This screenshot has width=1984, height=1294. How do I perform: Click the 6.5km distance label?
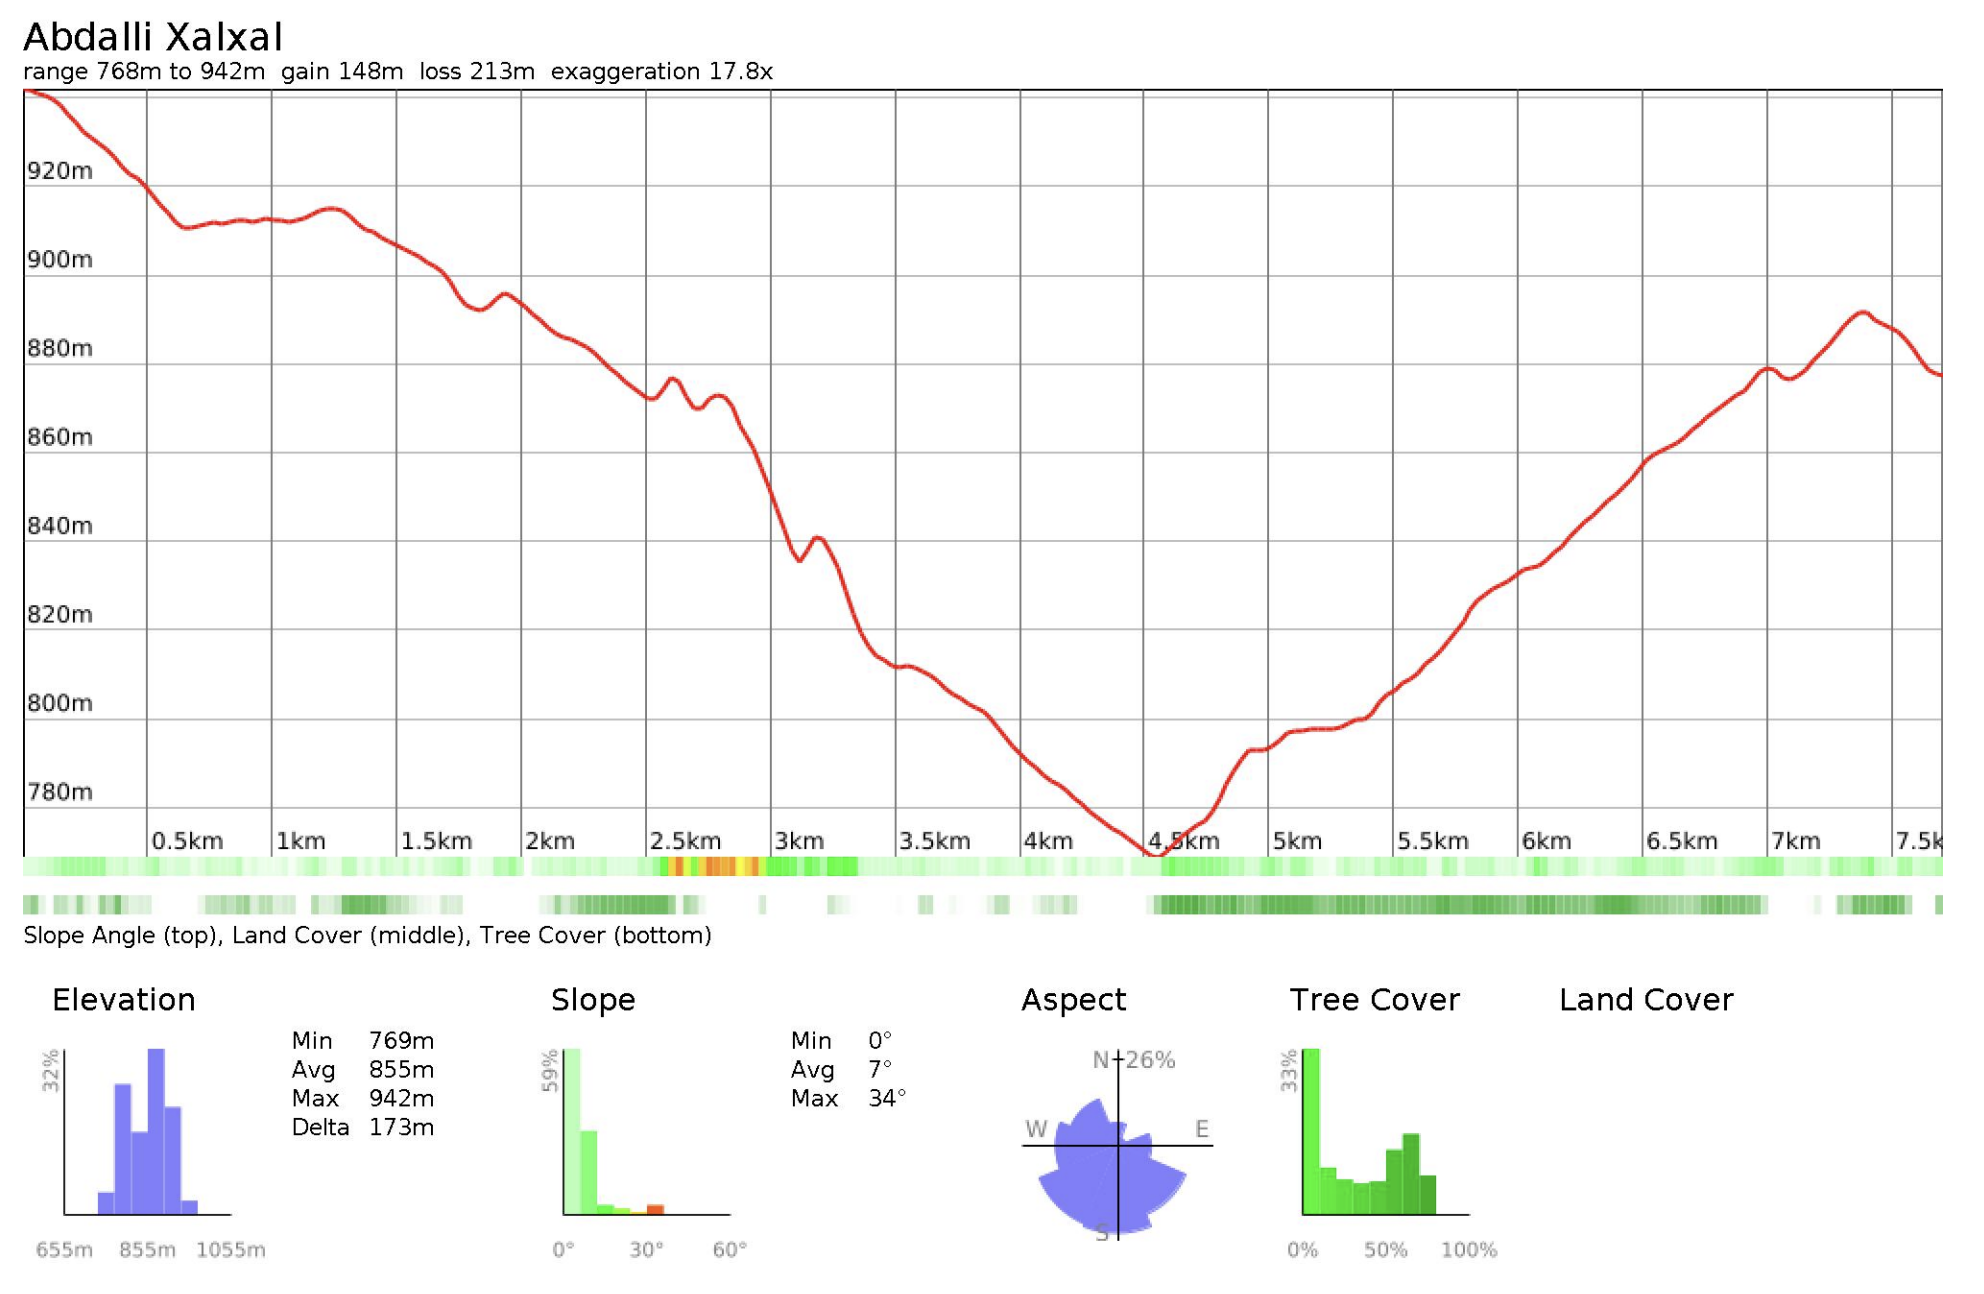1683,842
